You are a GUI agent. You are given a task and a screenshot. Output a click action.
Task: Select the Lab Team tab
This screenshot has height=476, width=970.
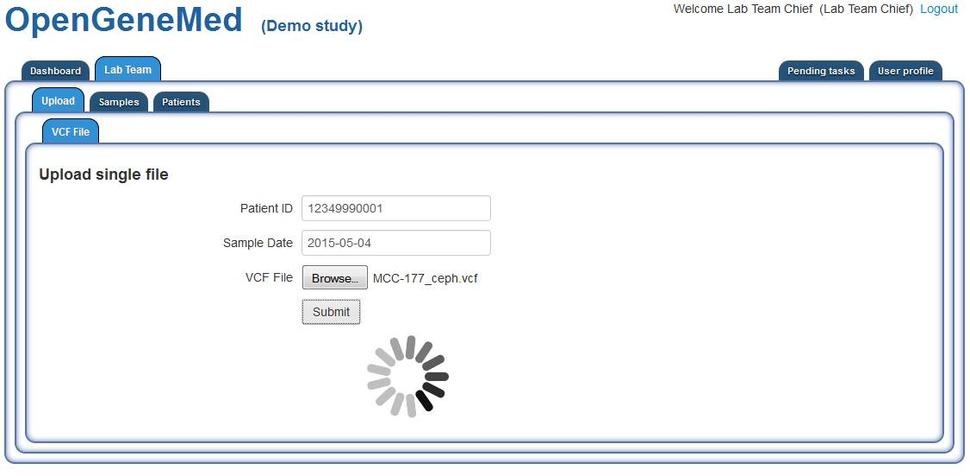coord(128,70)
